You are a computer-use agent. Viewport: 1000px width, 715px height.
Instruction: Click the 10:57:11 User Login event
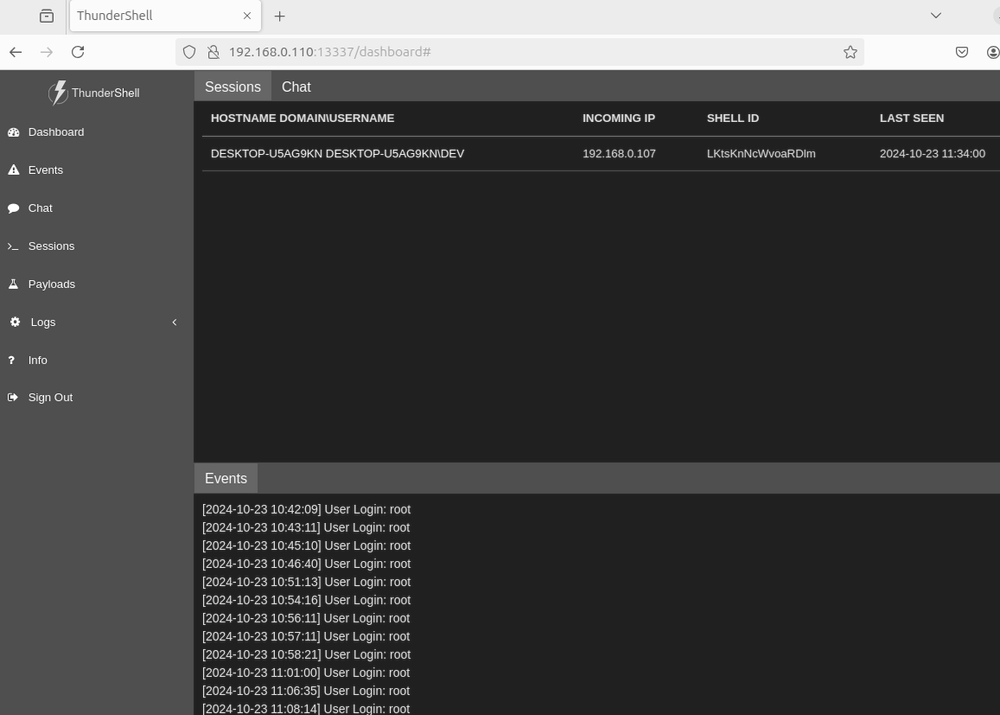point(306,637)
